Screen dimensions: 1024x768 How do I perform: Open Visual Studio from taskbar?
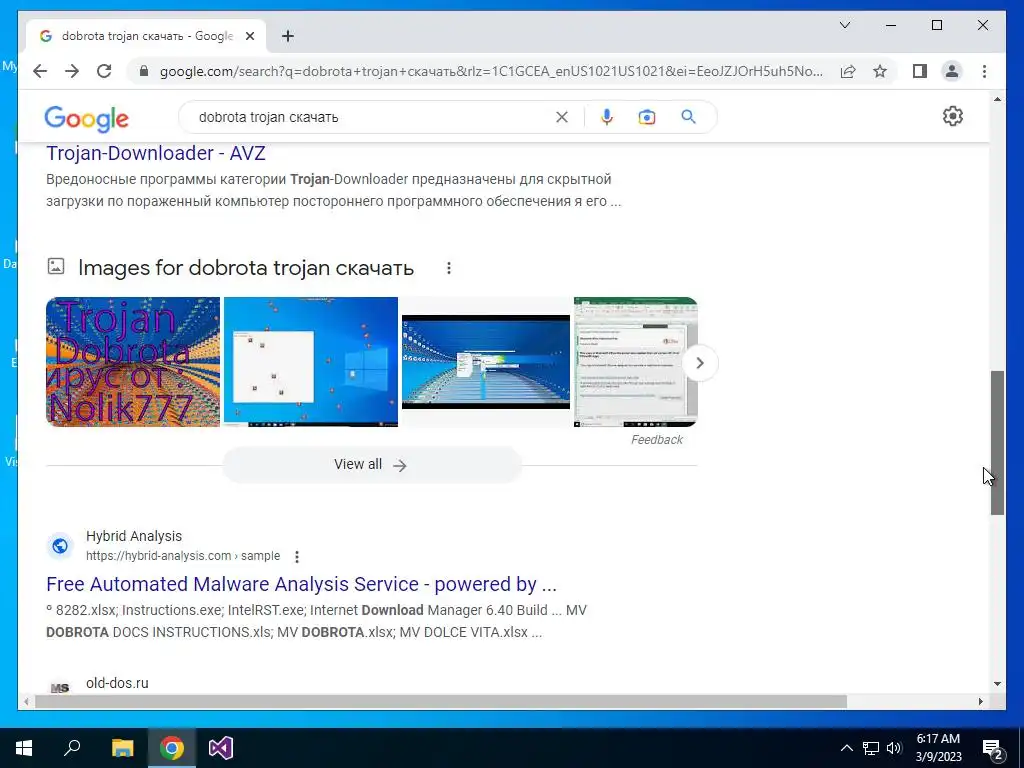221,748
